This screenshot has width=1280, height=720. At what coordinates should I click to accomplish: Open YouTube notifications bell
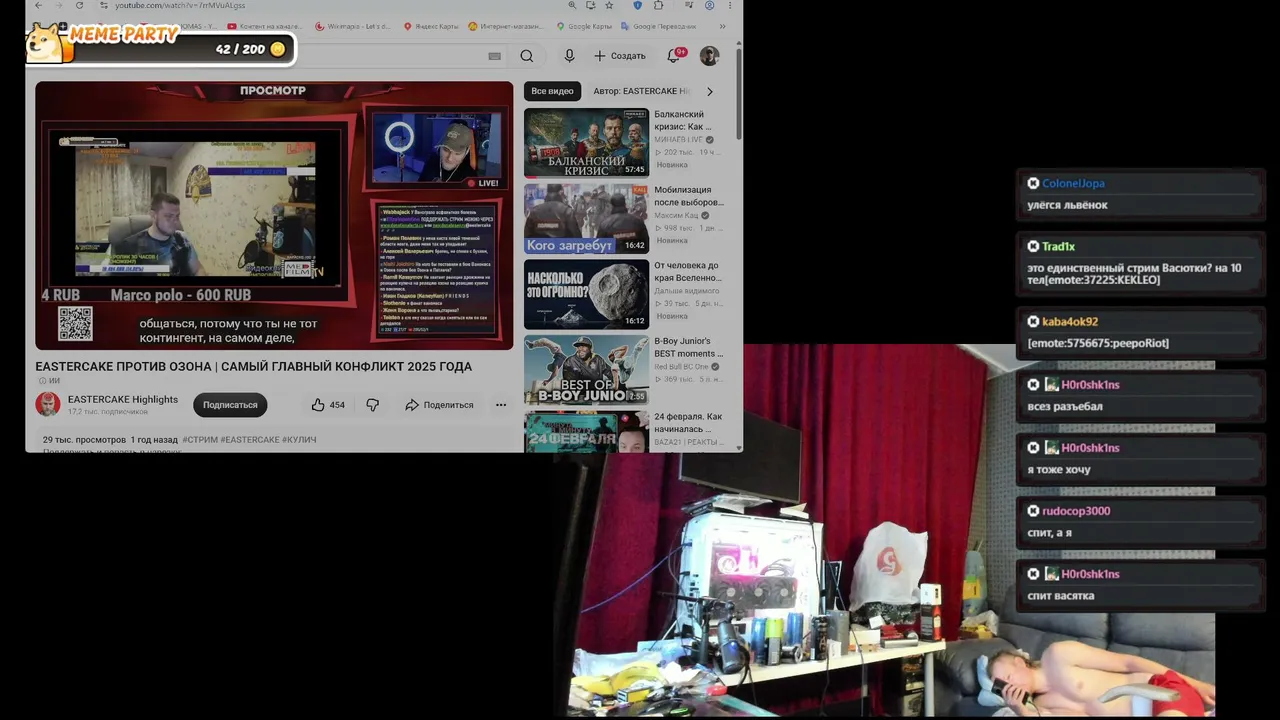[674, 56]
